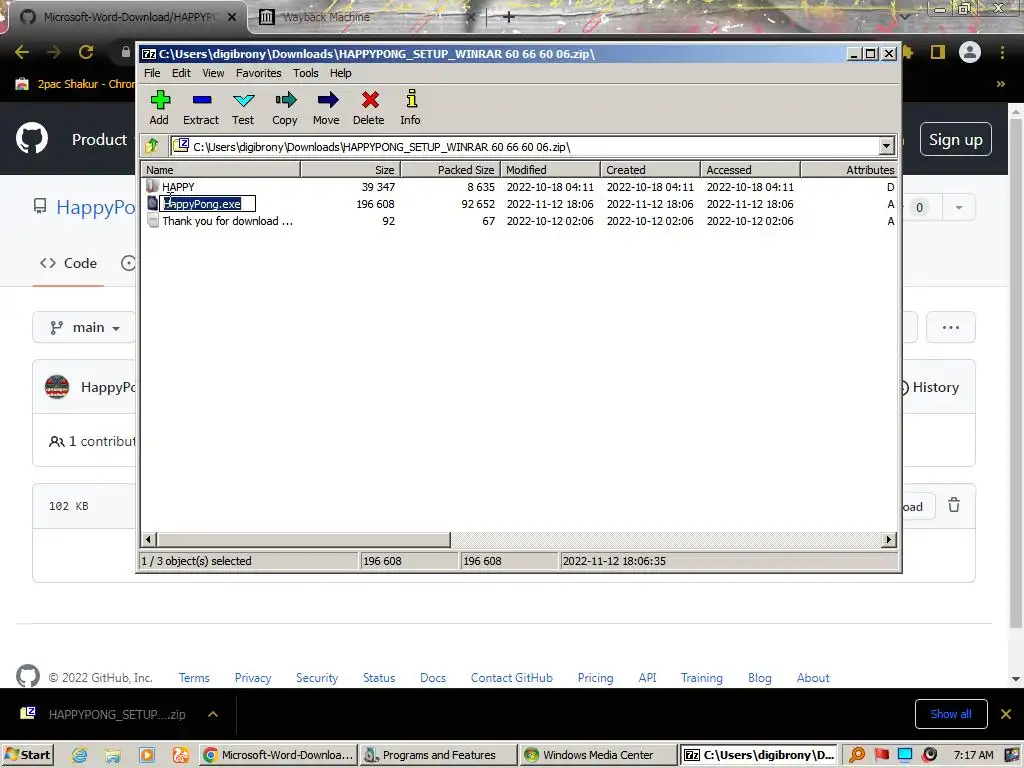Click the horizontal scrollbar thumb
1024x768 pixels.
(303, 539)
